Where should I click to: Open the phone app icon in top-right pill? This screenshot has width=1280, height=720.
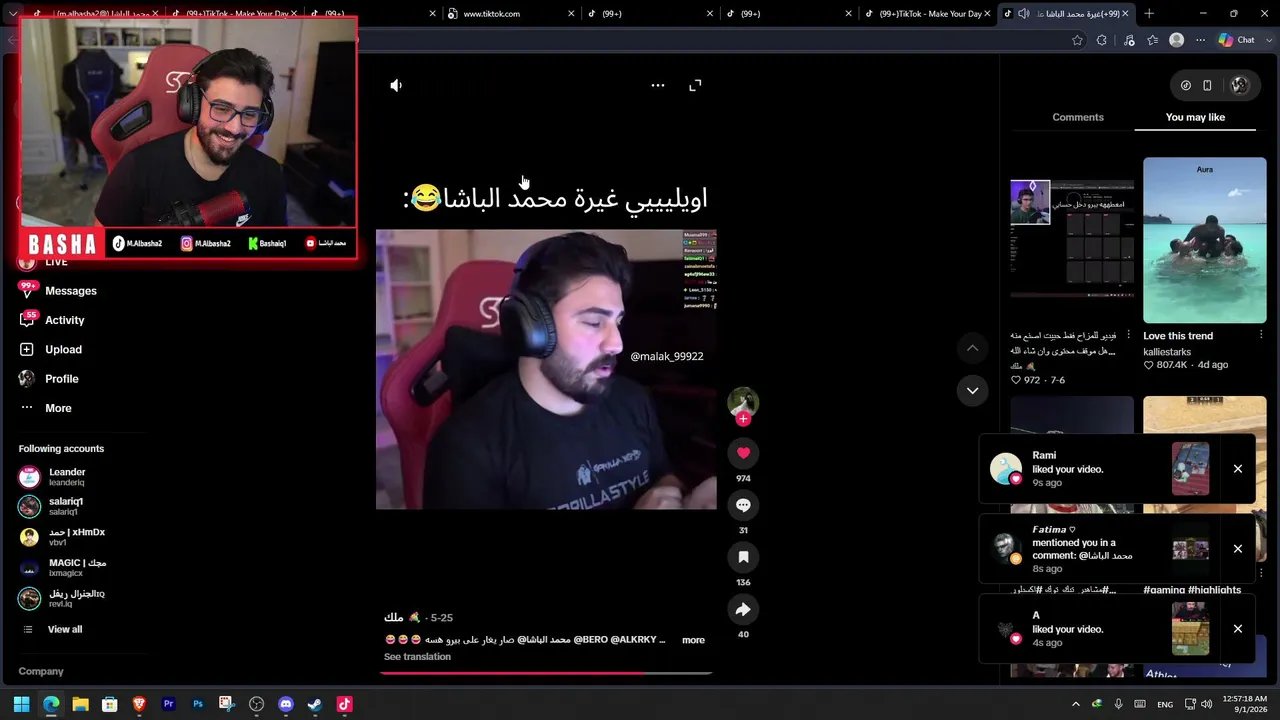1207,86
